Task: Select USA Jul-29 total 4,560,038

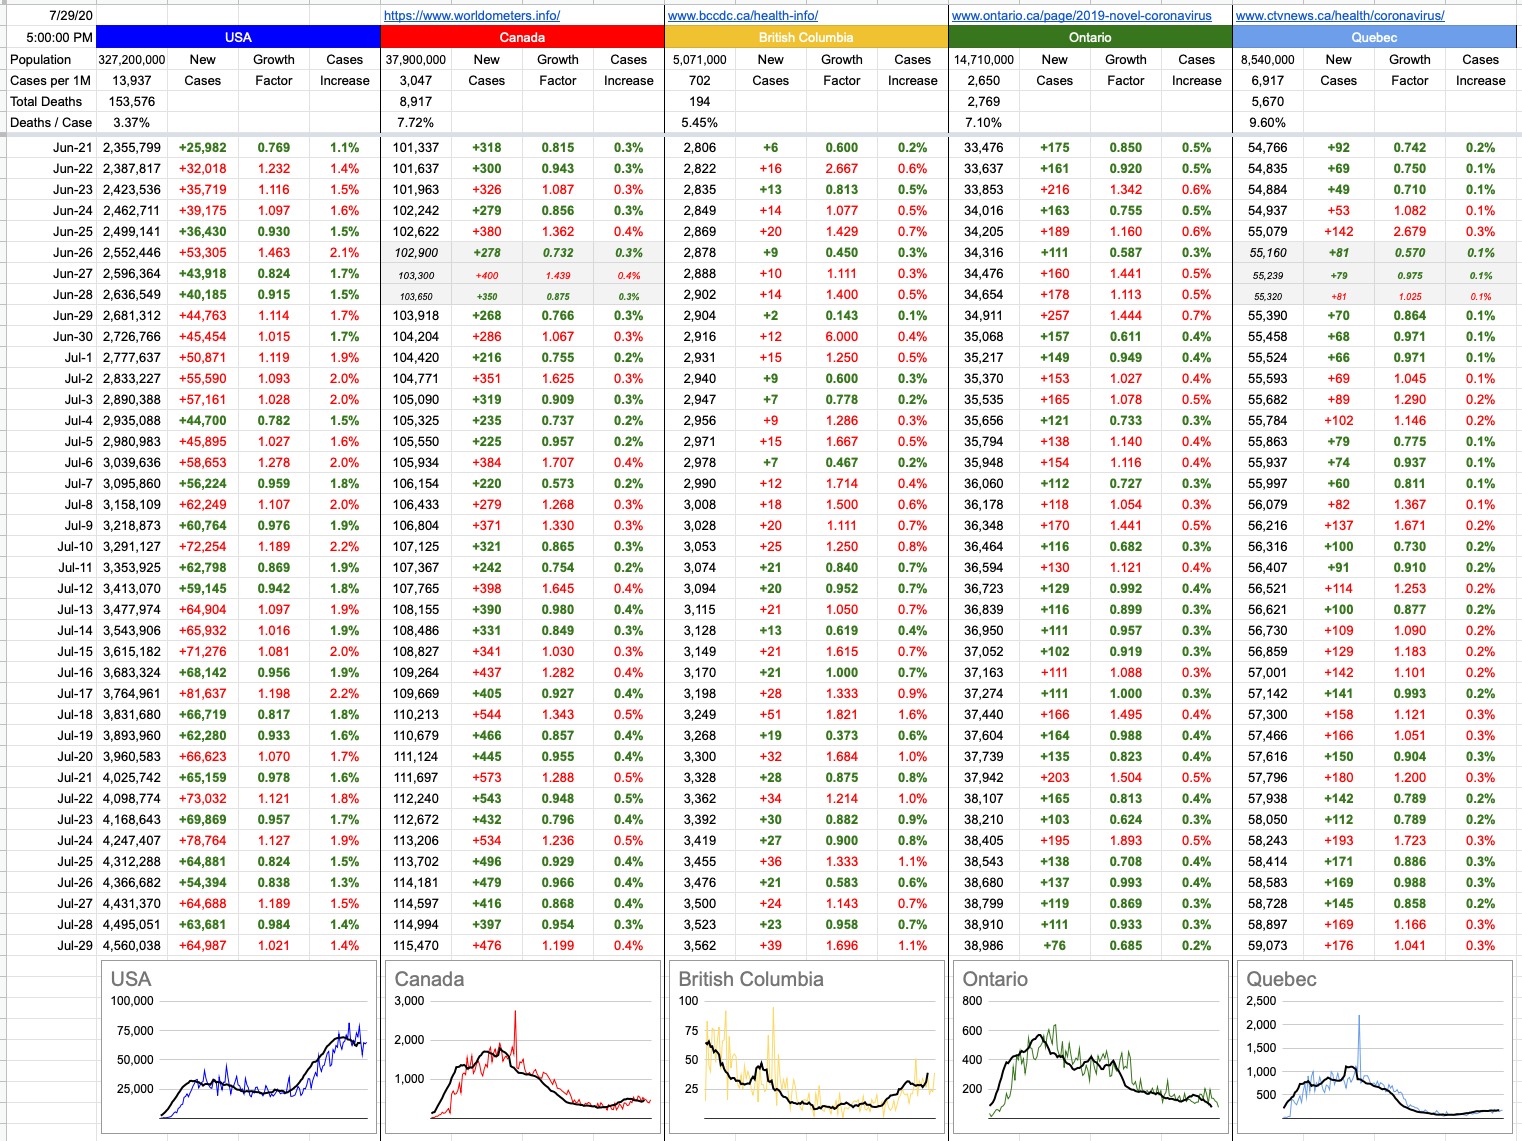Action: point(131,945)
